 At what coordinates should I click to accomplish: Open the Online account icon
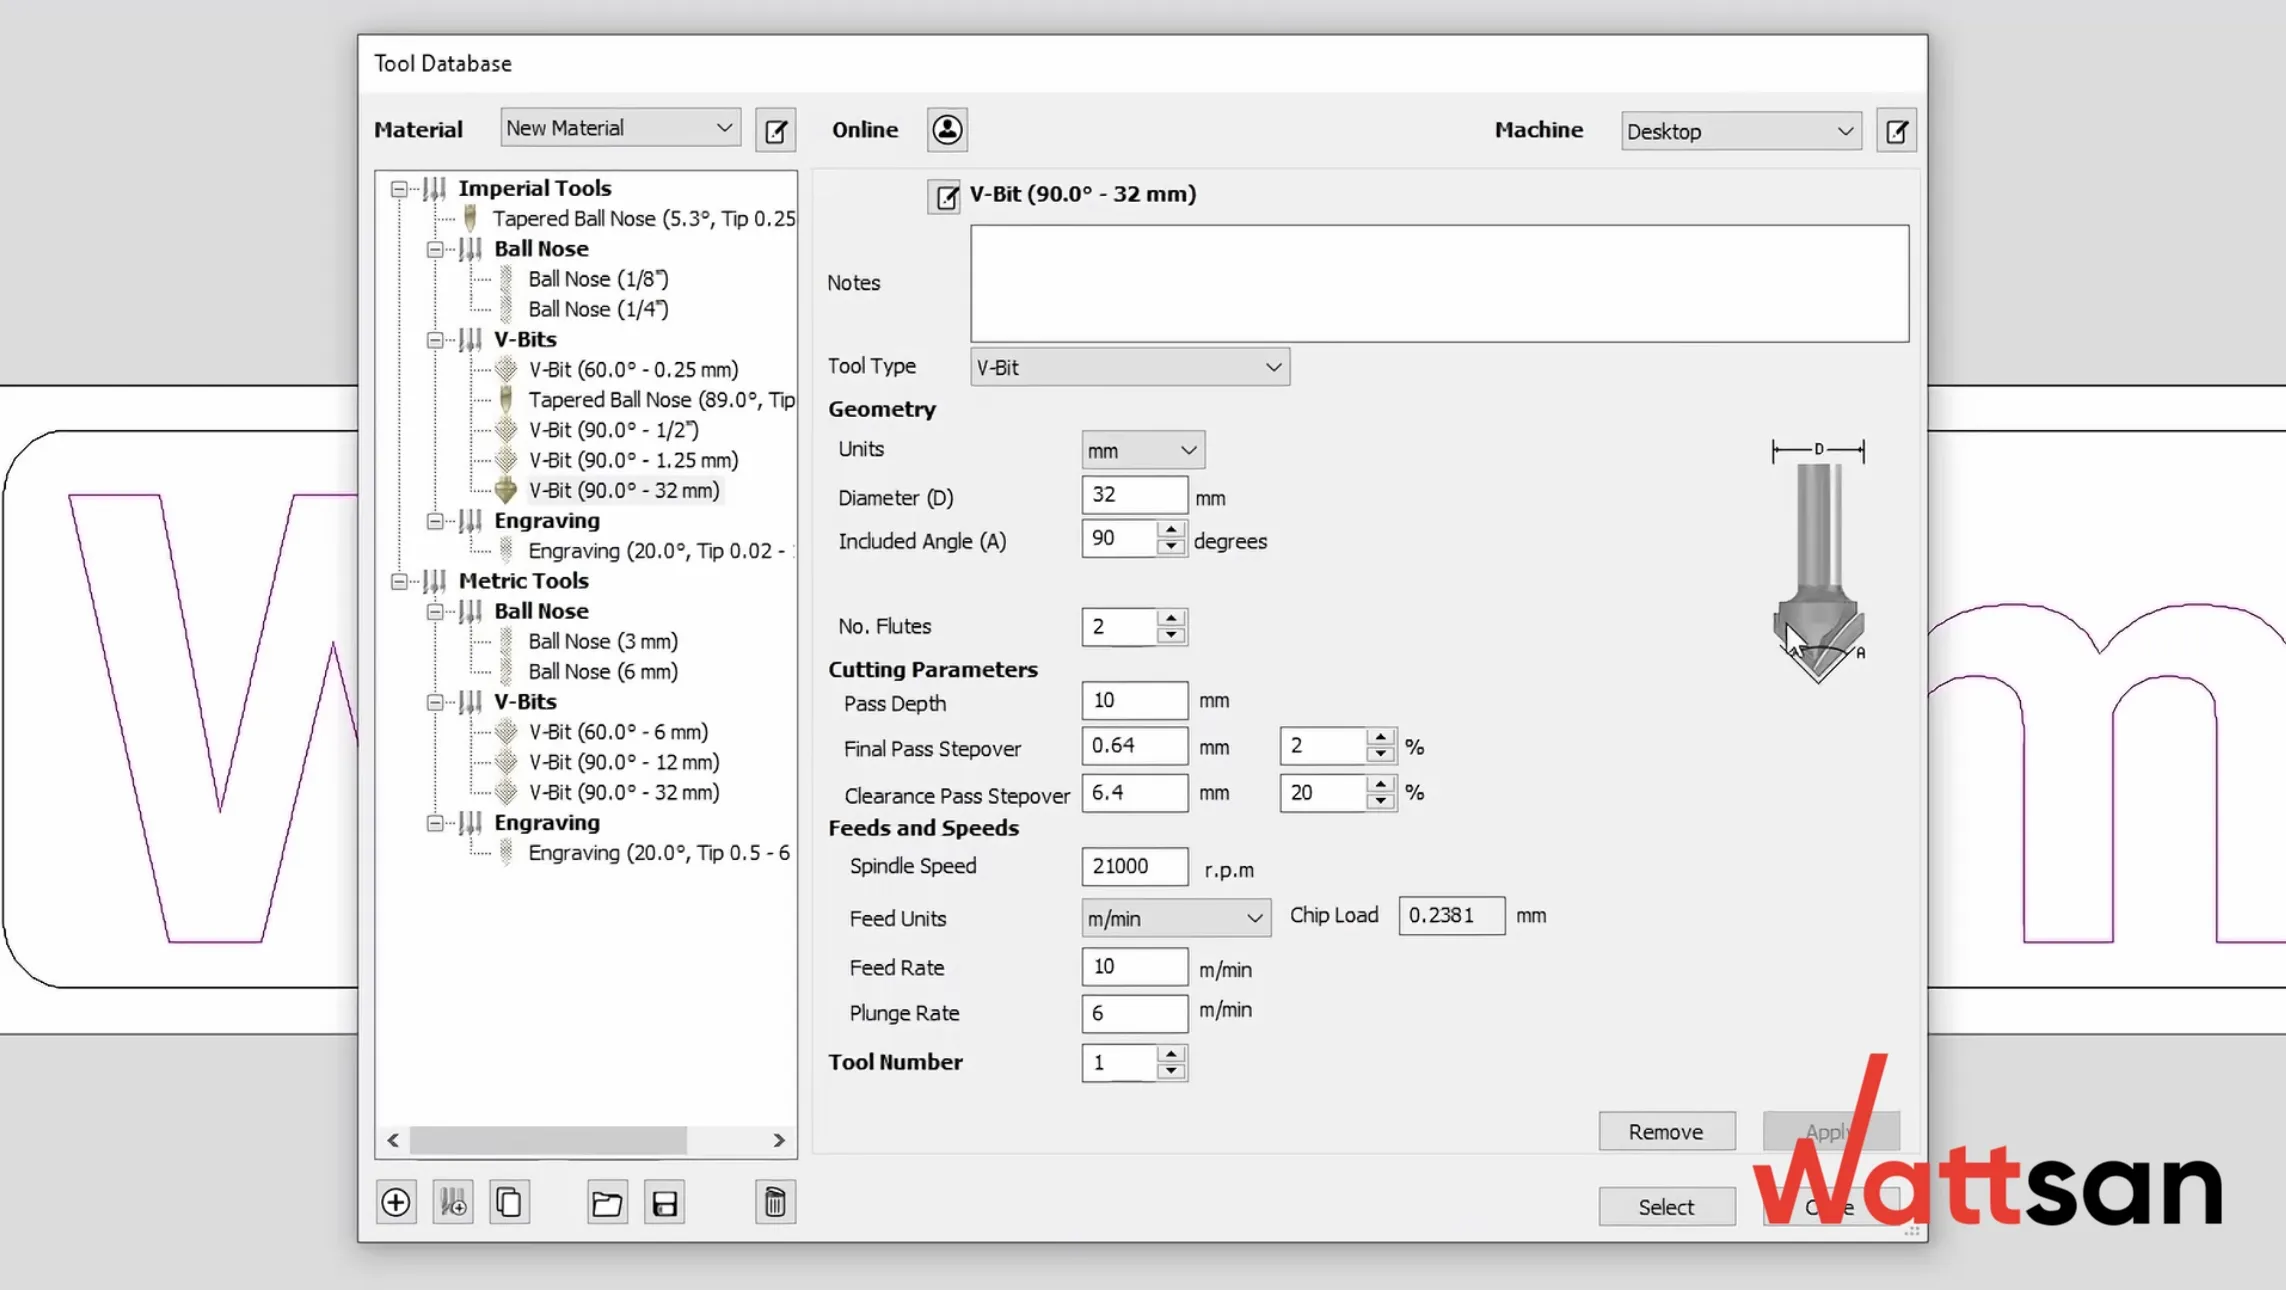click(x=947, y=130)
